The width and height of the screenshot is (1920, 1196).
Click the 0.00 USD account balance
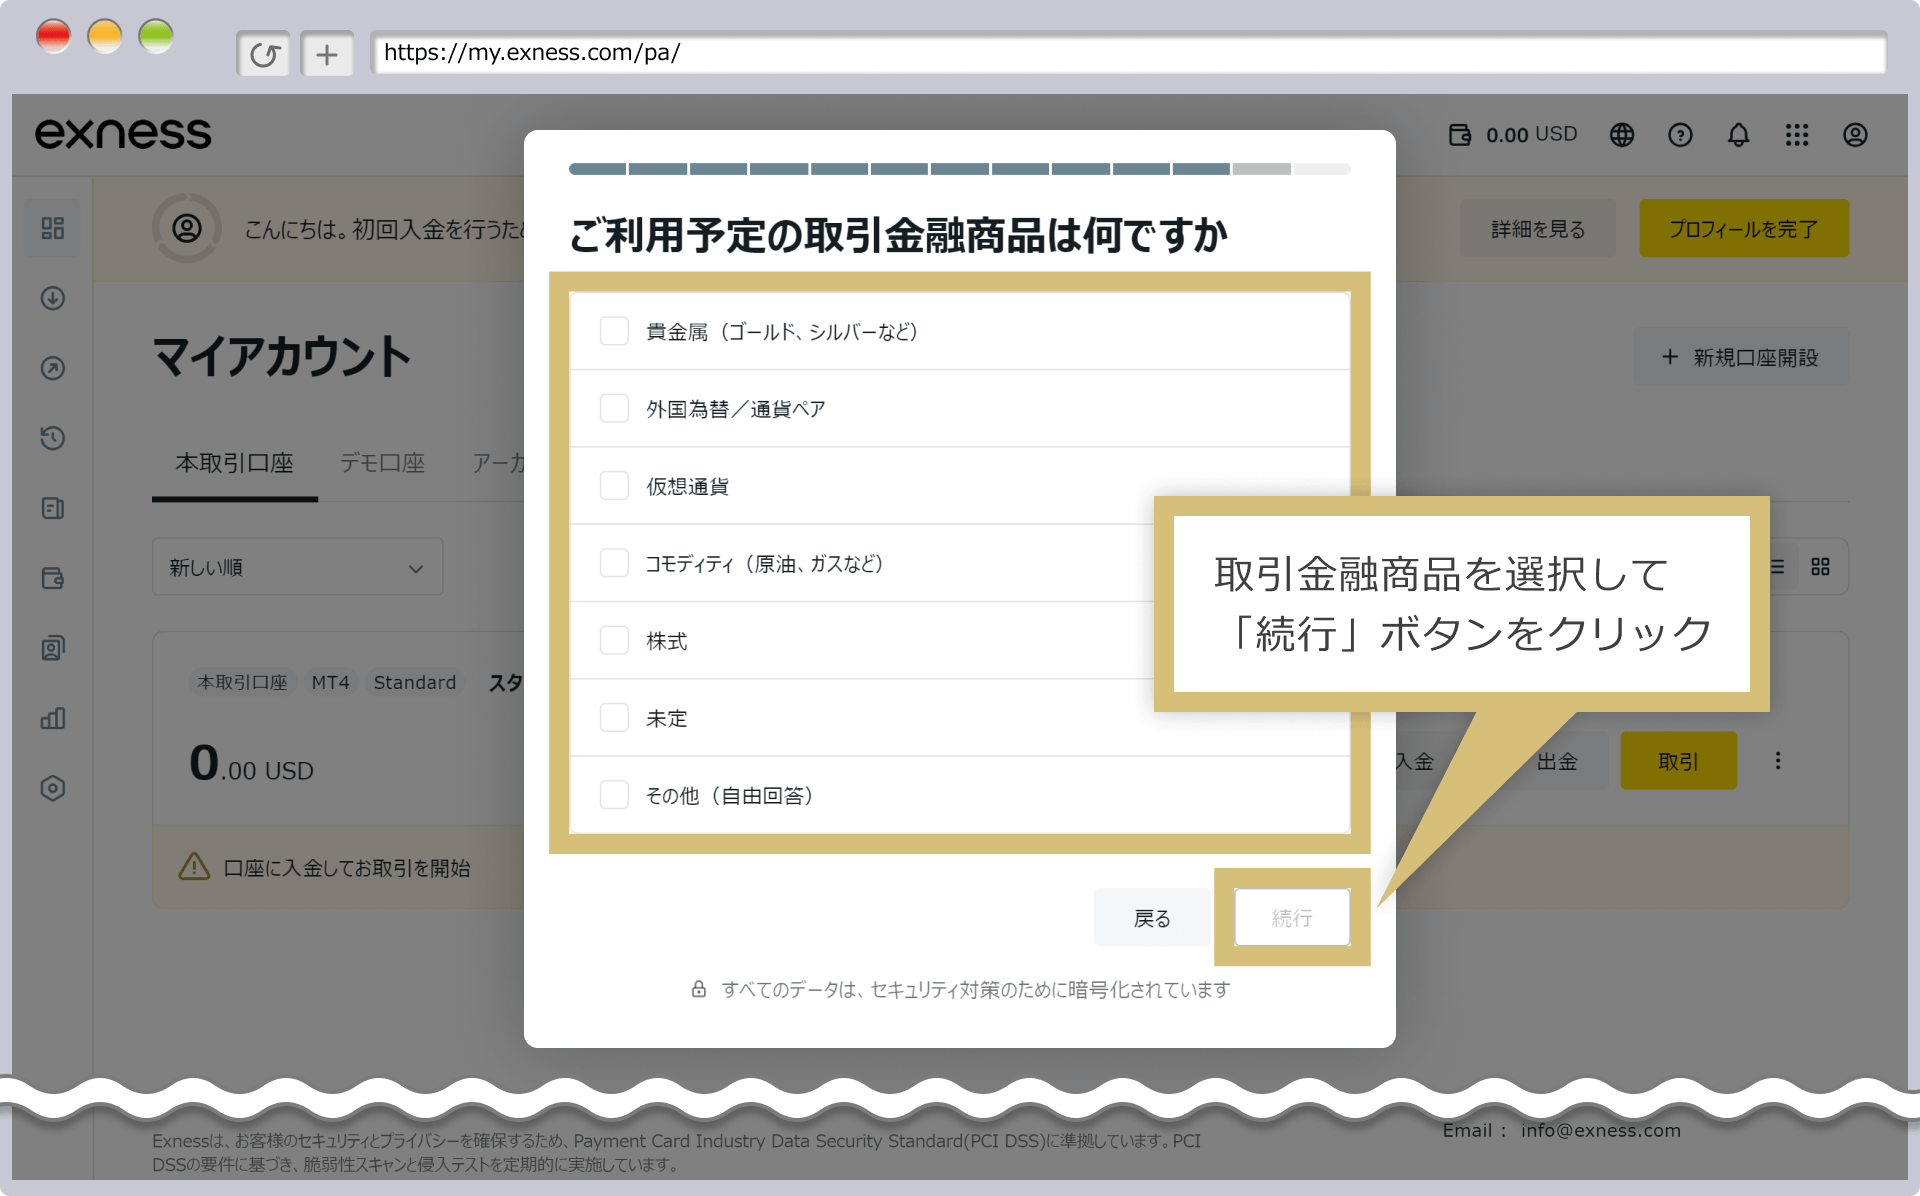(x=251, y=764)
